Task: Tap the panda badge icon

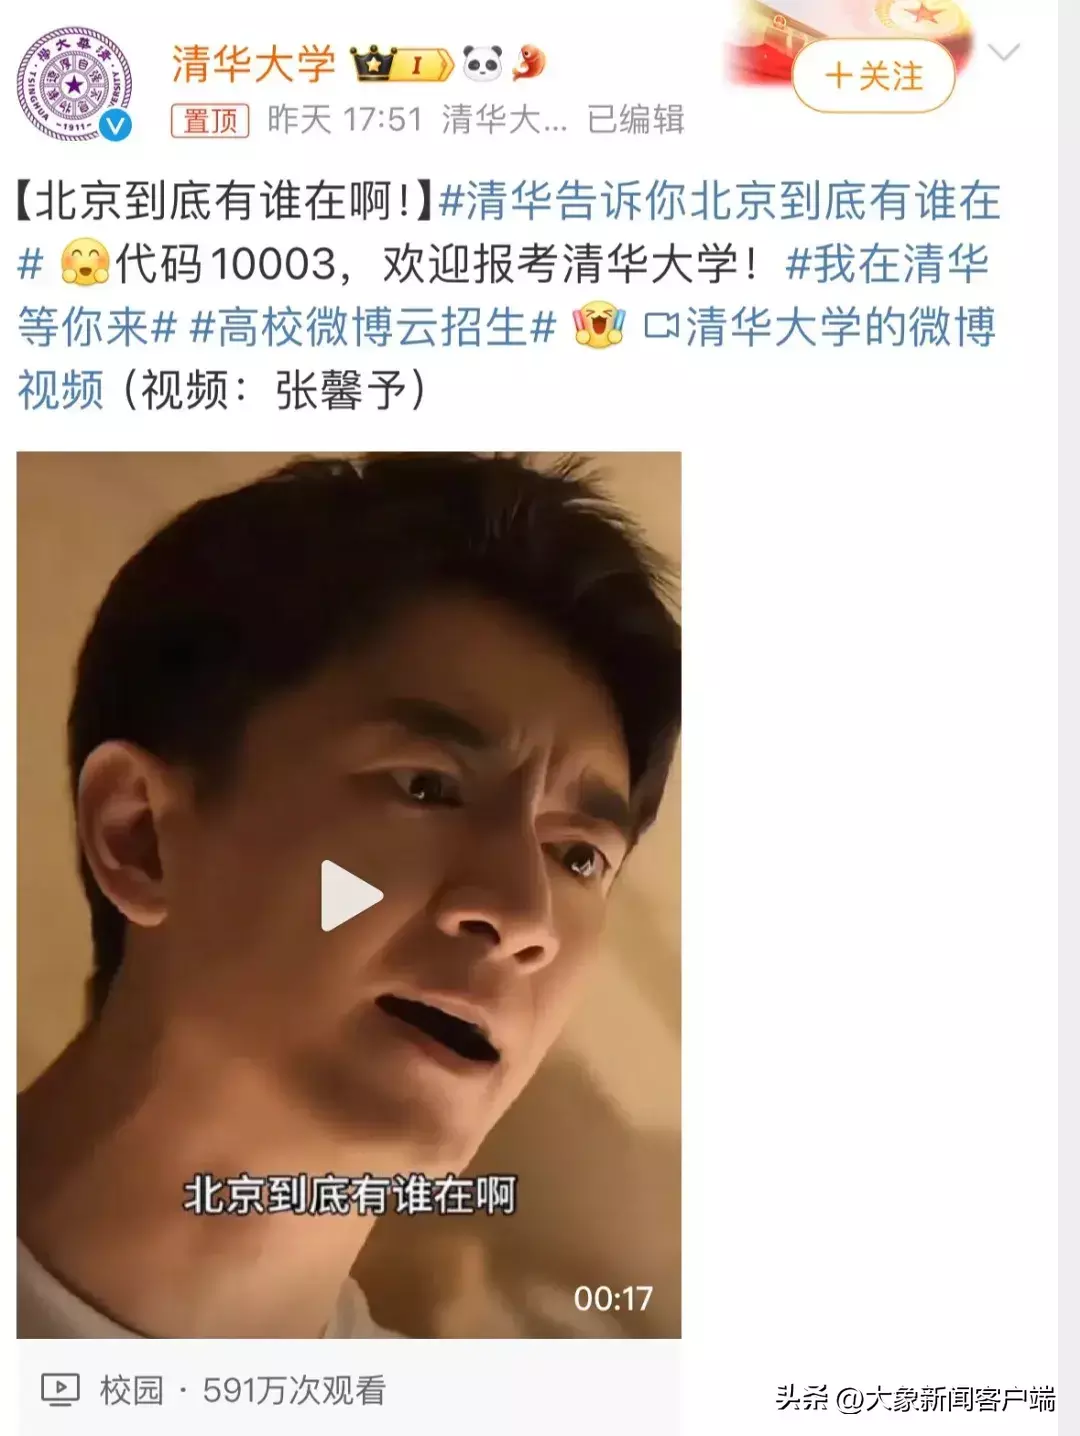Action: (x=483, y=65)
